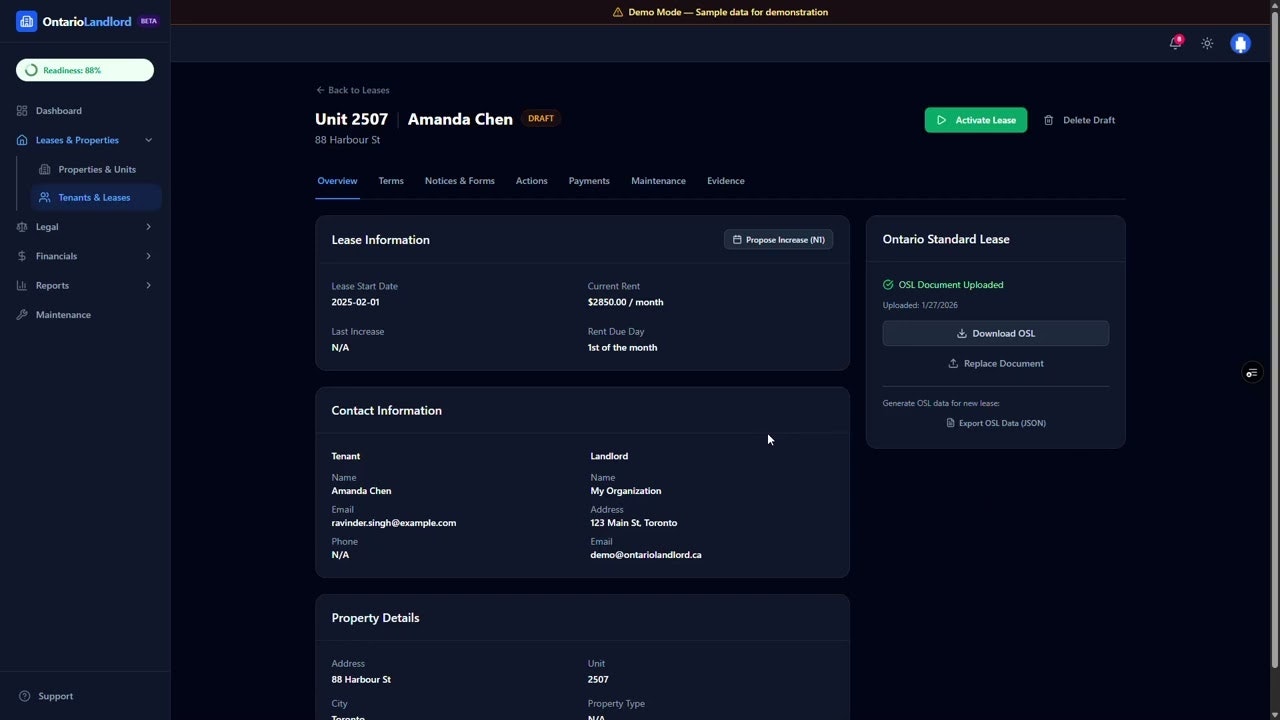Open the notifications bell

click(1175, 43)
